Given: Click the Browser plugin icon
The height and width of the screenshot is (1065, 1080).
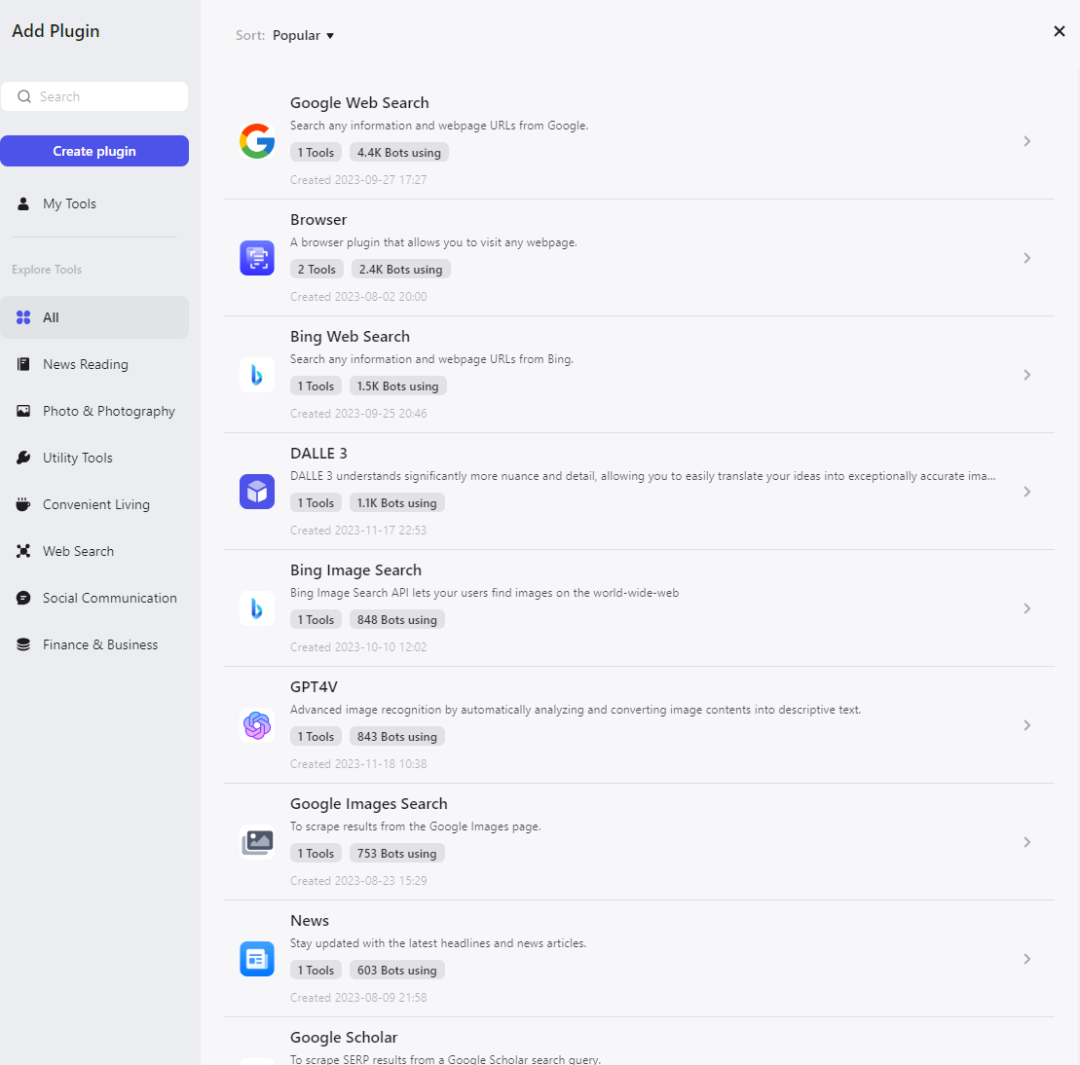Looking at the screenshot, I should [257, 258].
